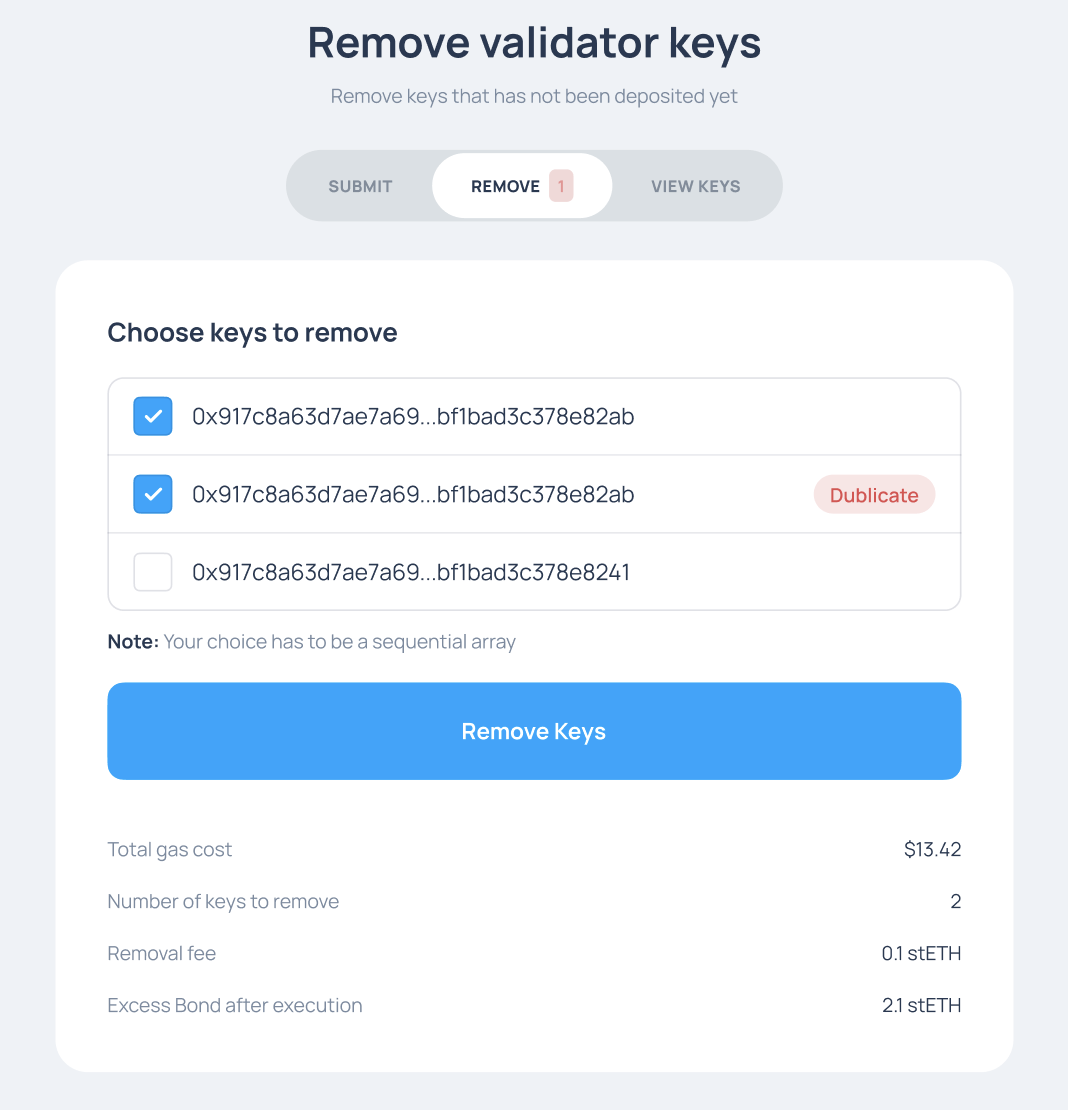Click the 2.1 stETH excess bond amount

(x=921, y=1006)
